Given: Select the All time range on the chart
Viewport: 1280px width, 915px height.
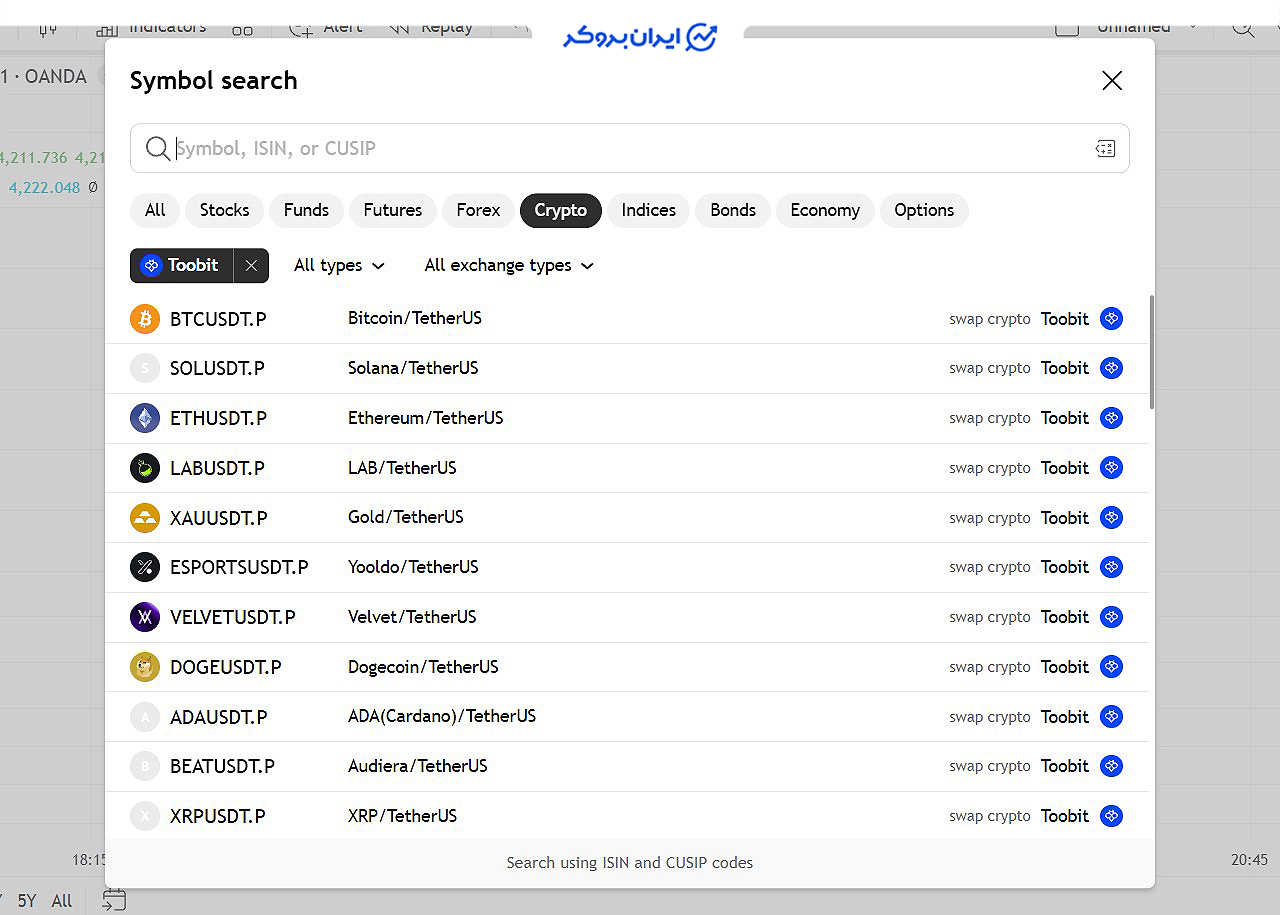Looking at the screenshot, I should [x=62, y=901].
